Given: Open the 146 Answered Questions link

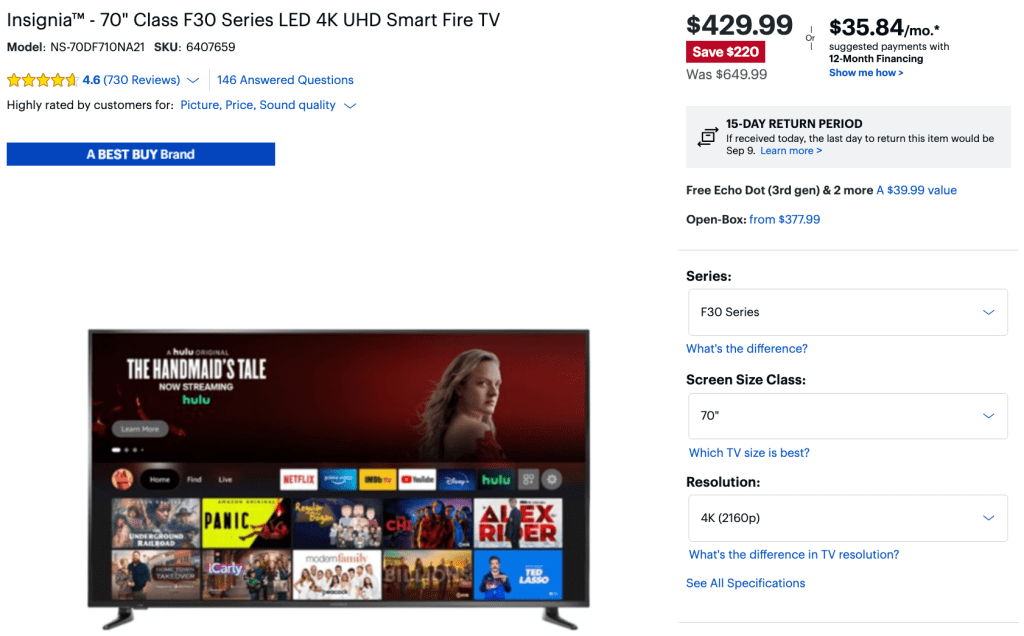Looking at the screenshot, I should tap(285, 80).
